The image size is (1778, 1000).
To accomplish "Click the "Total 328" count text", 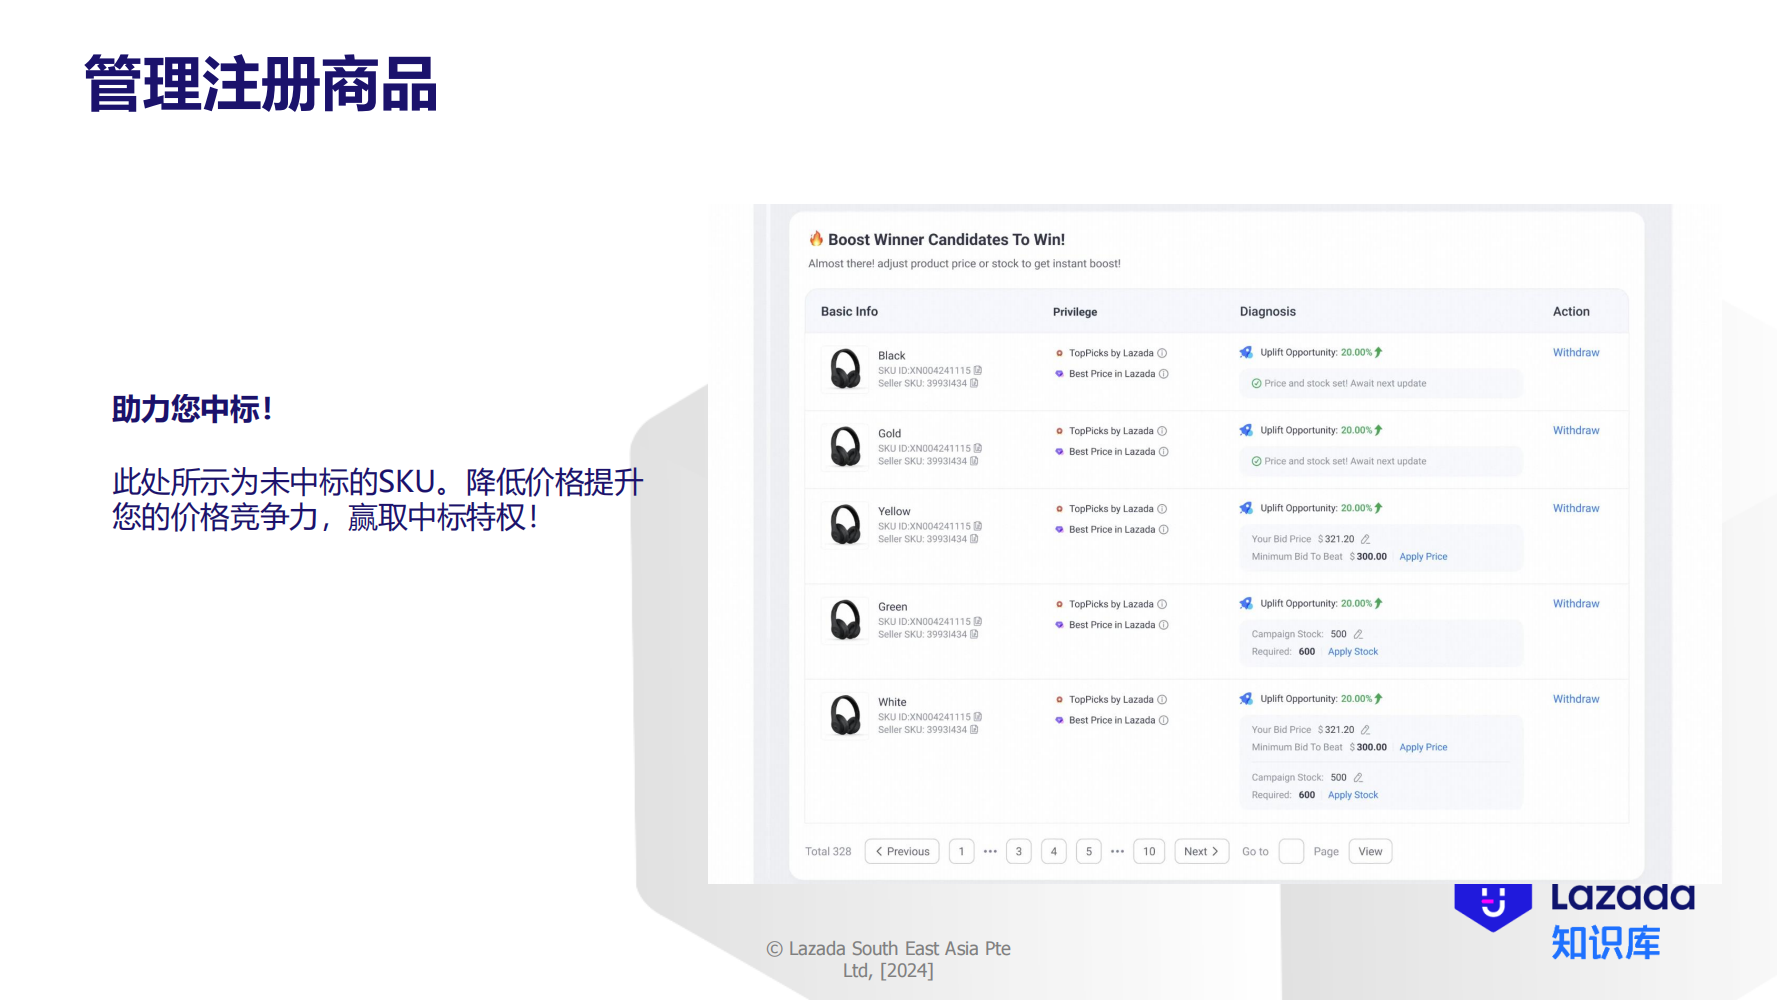I will 828,852.
